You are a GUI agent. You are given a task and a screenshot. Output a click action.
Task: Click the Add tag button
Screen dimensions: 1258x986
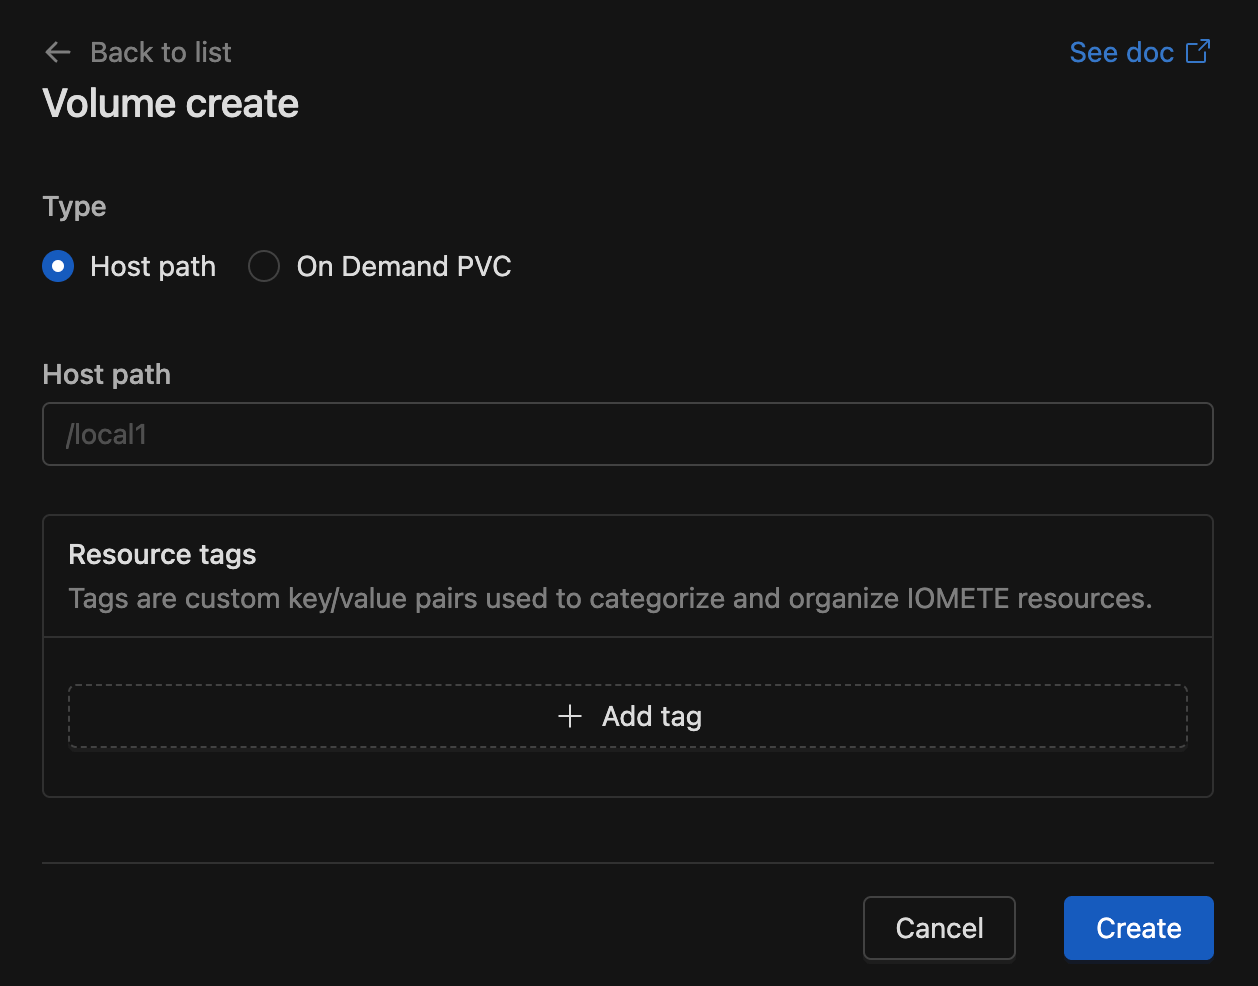point(628,716)
